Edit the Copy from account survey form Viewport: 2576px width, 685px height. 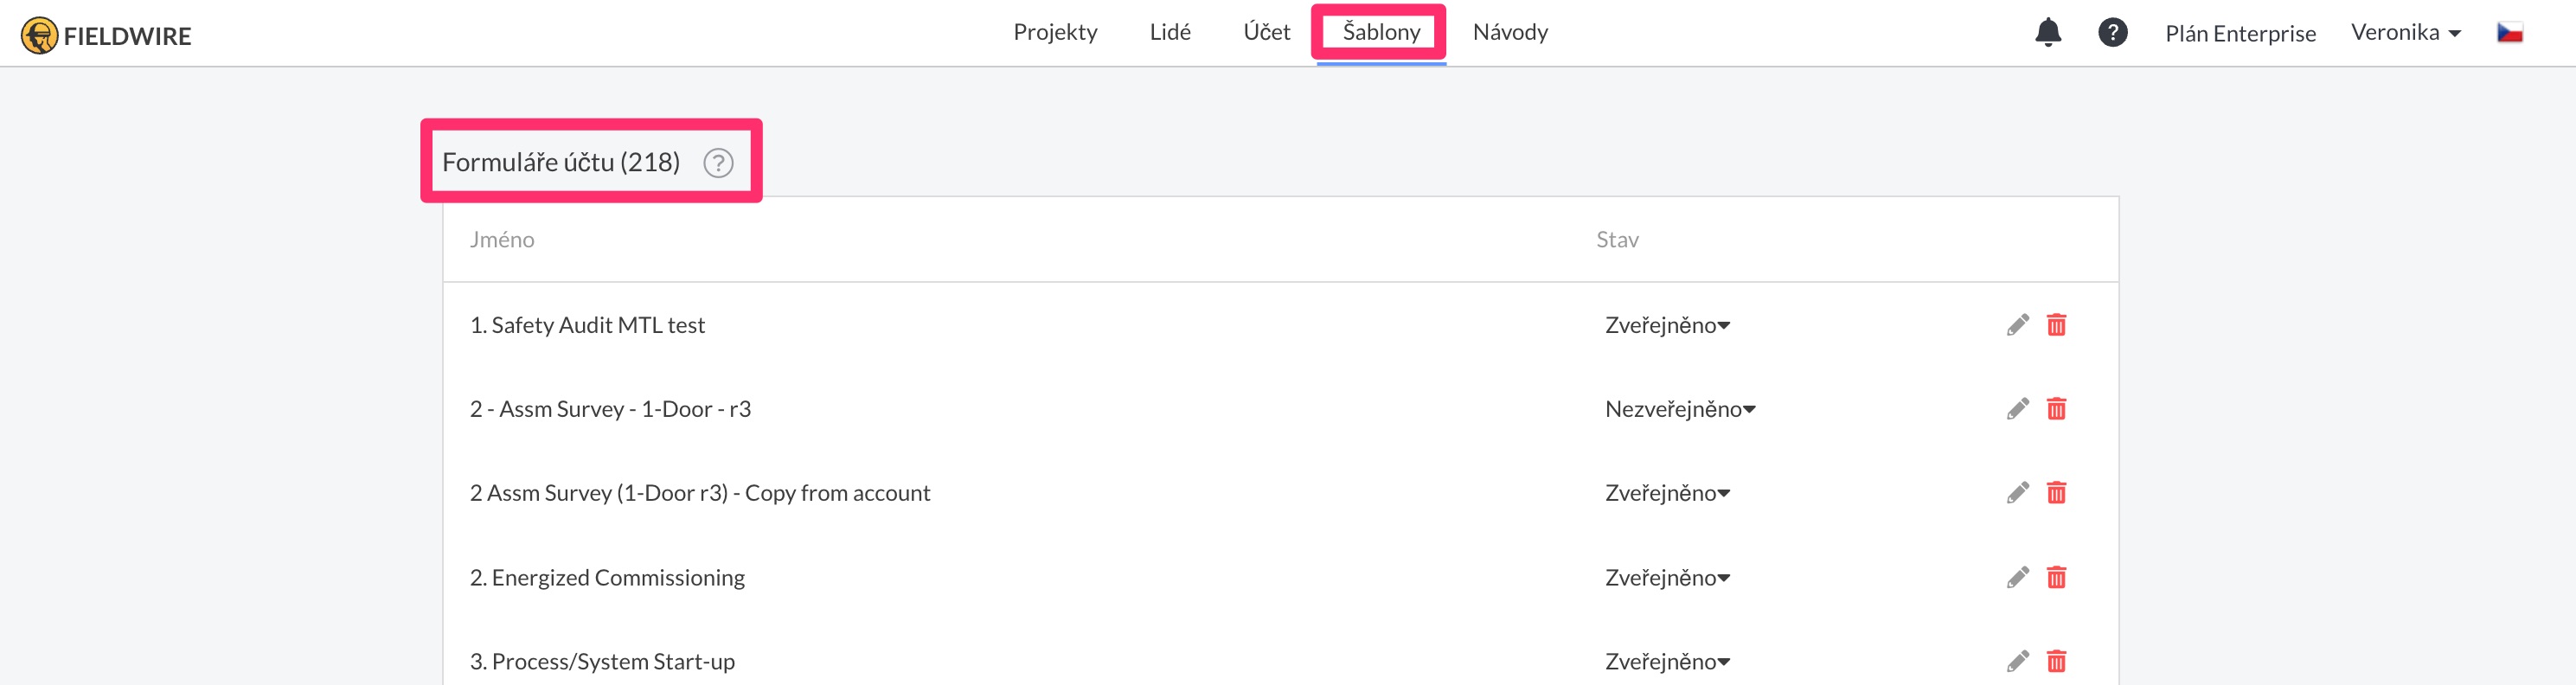click(2017, 493)
